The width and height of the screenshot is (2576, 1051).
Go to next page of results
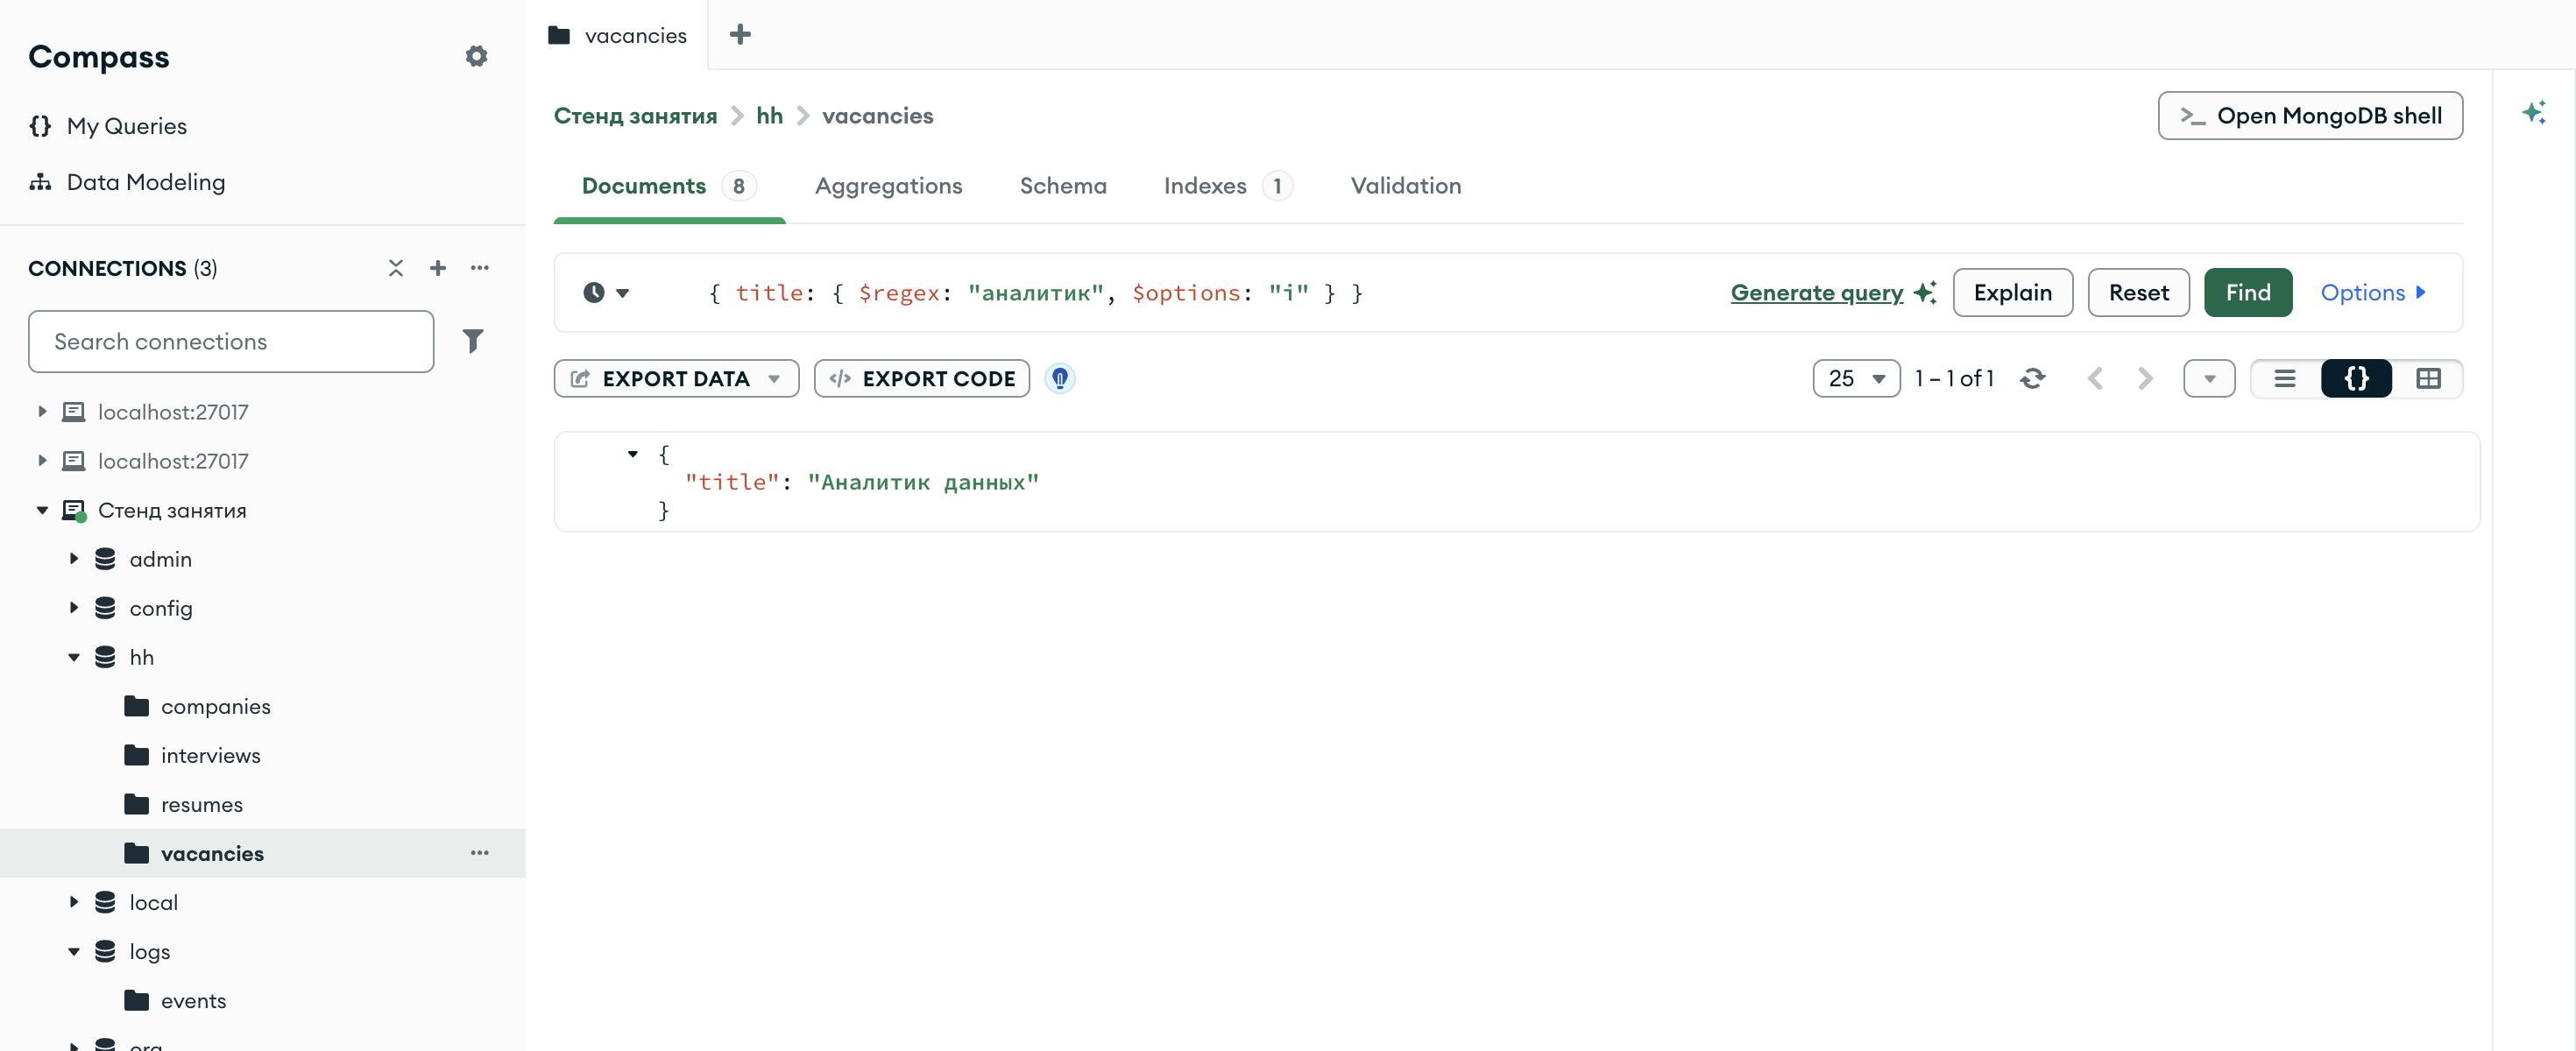pyautogui.click(x=2145, y=379)
